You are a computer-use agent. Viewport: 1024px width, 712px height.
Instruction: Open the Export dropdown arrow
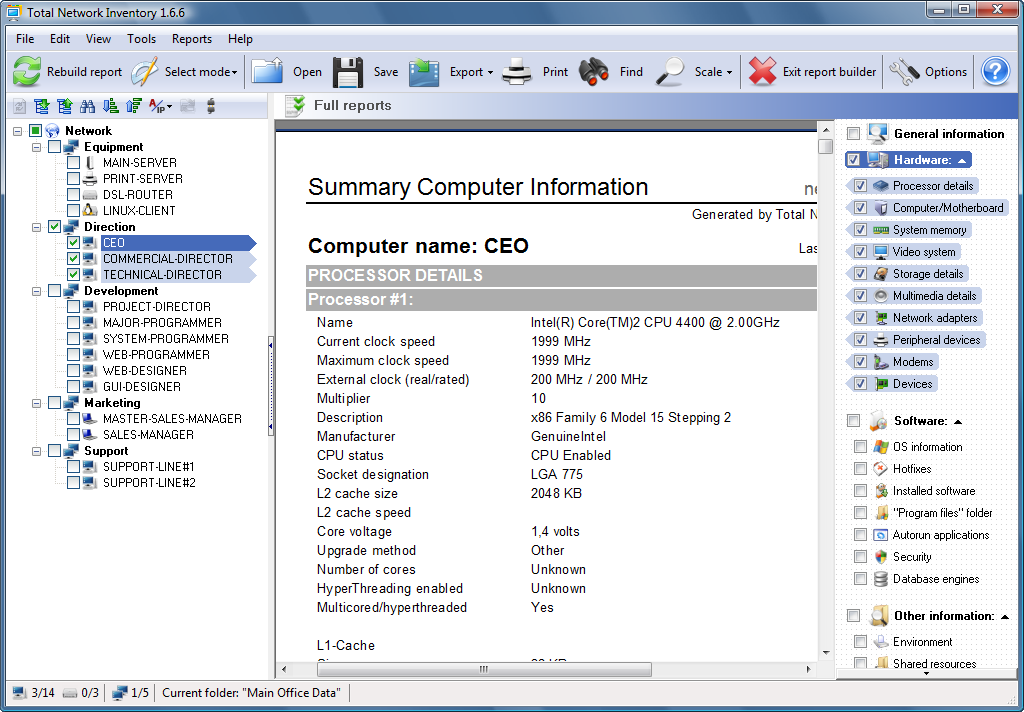490,73
